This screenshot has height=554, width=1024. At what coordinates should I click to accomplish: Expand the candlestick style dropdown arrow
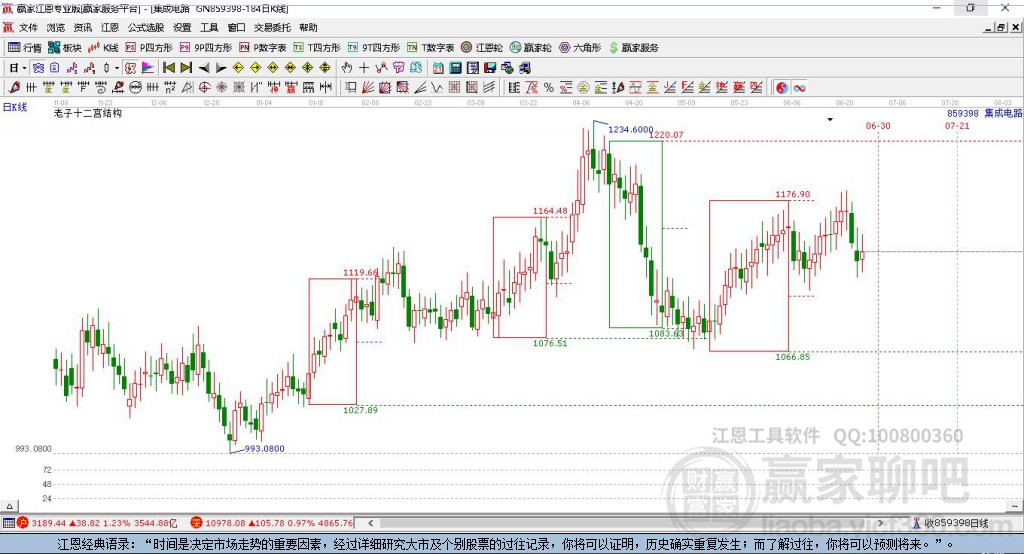(x=117, y=68)
